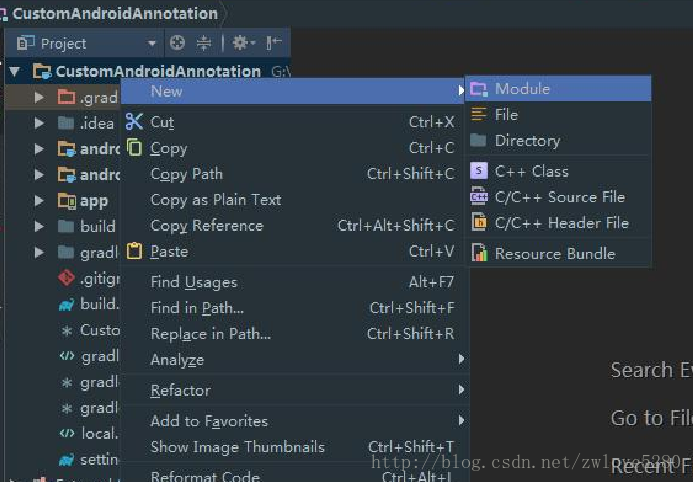Click the C++ Class icon
Screen dimensions: 693x482
click(x=479, y=171)
